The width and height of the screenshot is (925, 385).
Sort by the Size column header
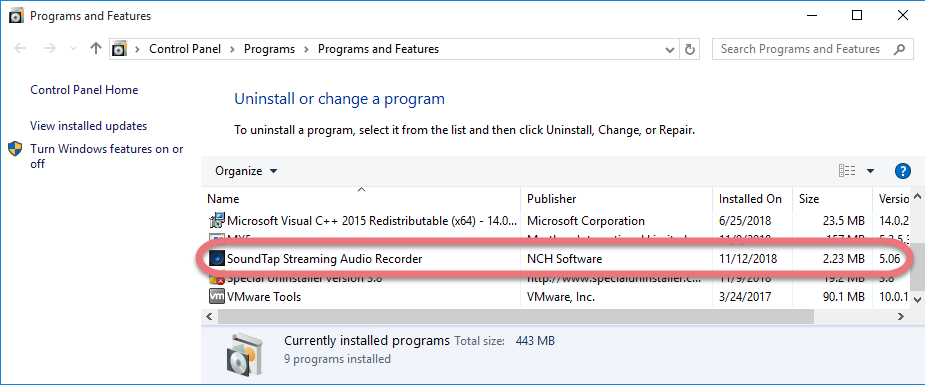click(x=832, y=199)
